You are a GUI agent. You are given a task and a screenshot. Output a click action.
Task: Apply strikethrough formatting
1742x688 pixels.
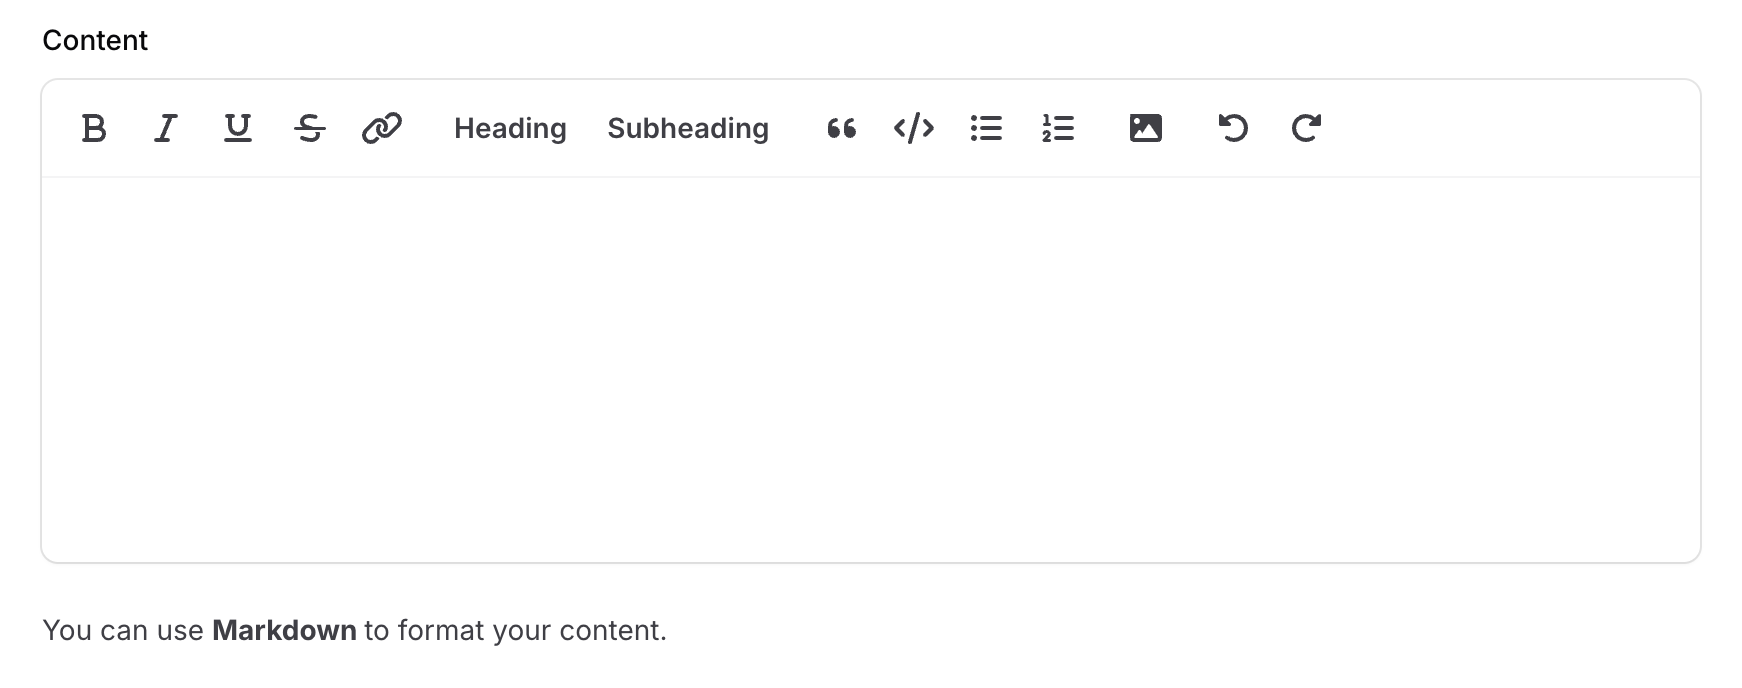coord(310,128)
